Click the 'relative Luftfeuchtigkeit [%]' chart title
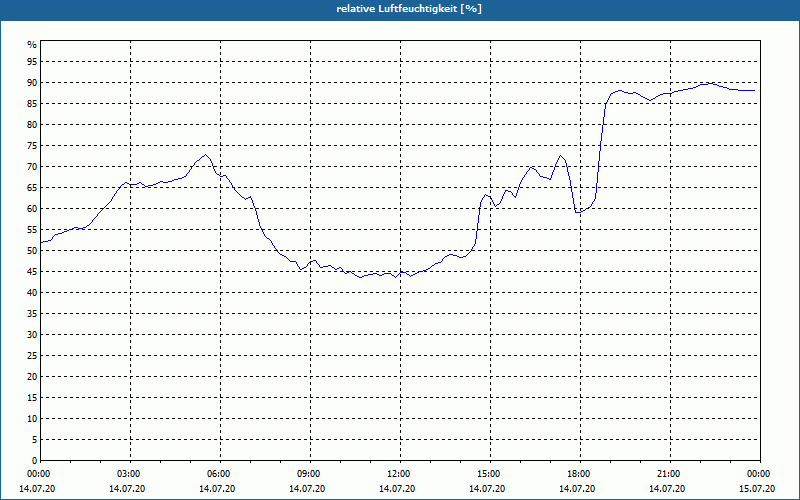800x500 pixels. [409, 9]
